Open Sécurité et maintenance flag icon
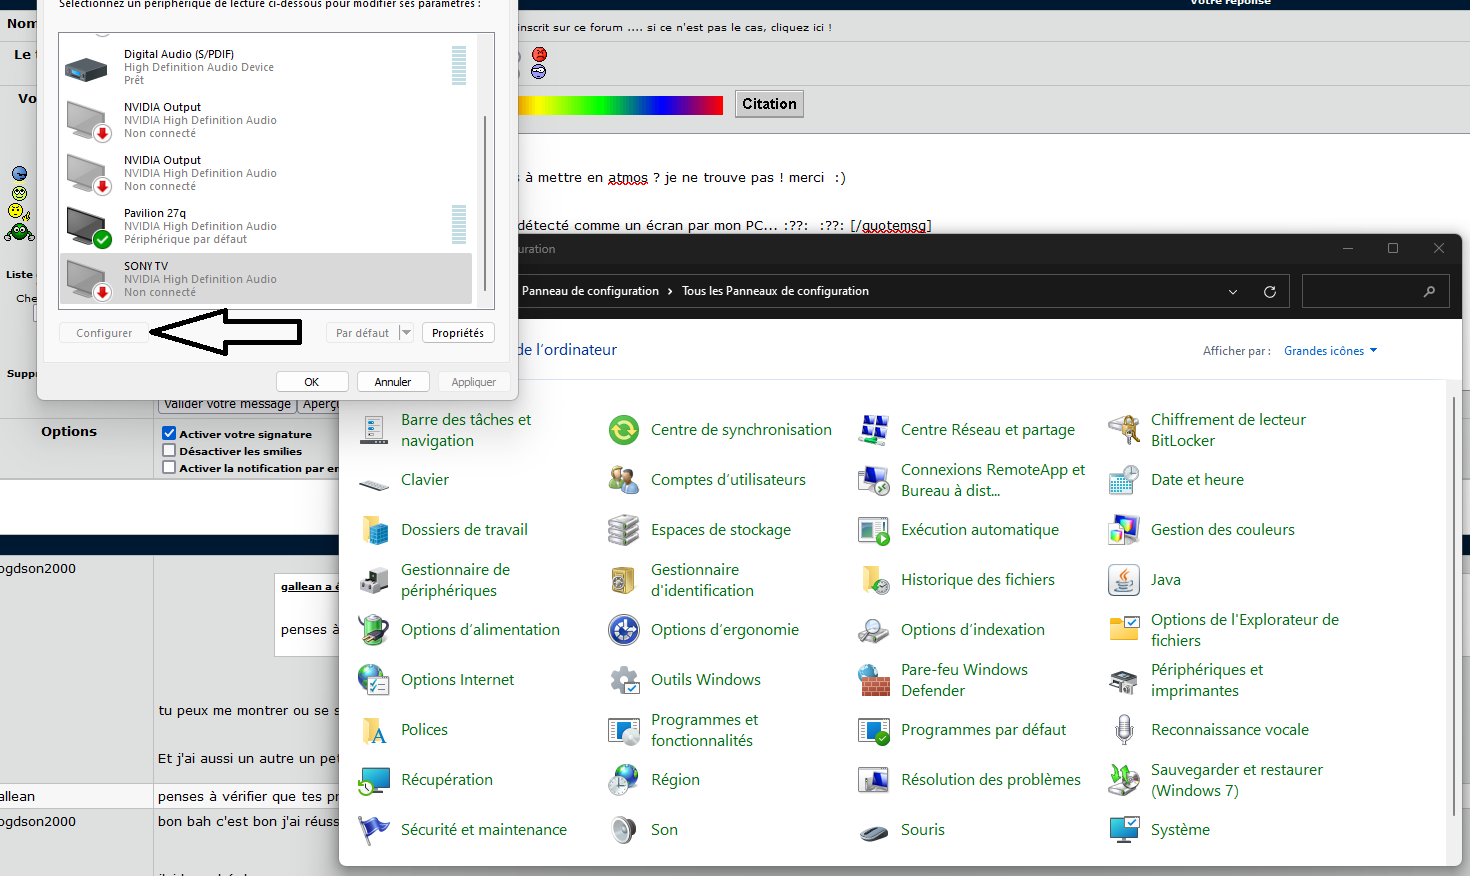The width and height of the screenshot is (1470, 876). click(374, 830)
